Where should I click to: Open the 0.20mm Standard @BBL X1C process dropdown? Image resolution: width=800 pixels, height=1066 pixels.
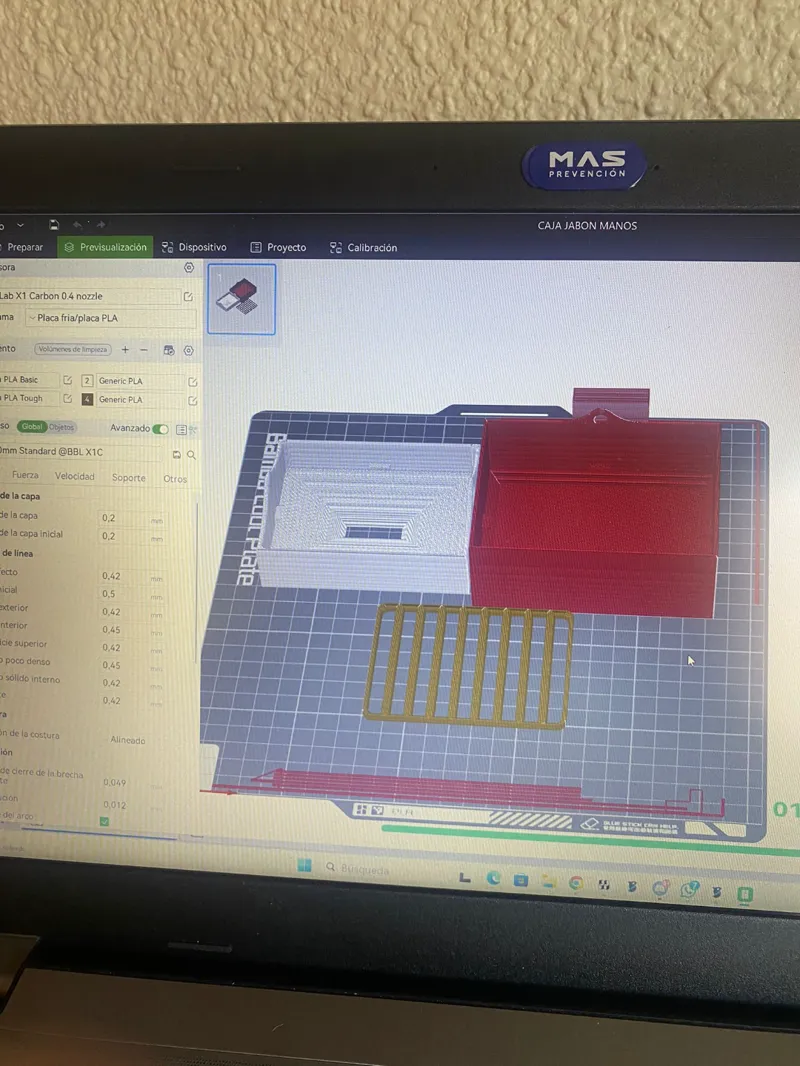pos(82,451)
